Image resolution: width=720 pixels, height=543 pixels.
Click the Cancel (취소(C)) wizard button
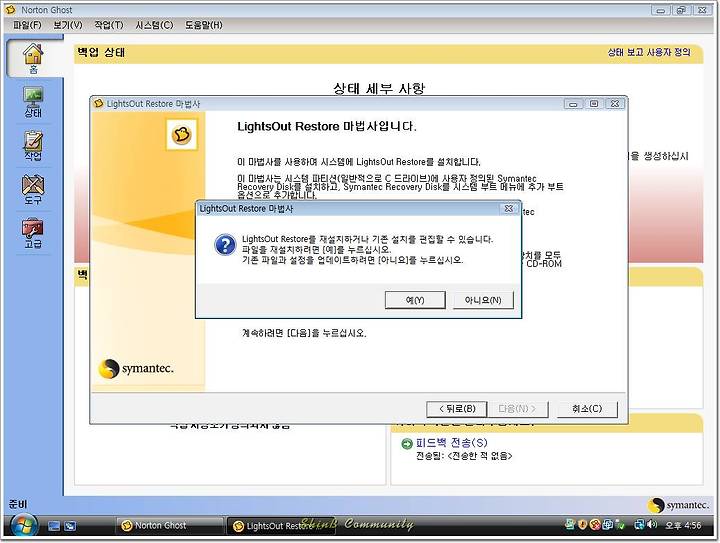(x=587, y=409)
